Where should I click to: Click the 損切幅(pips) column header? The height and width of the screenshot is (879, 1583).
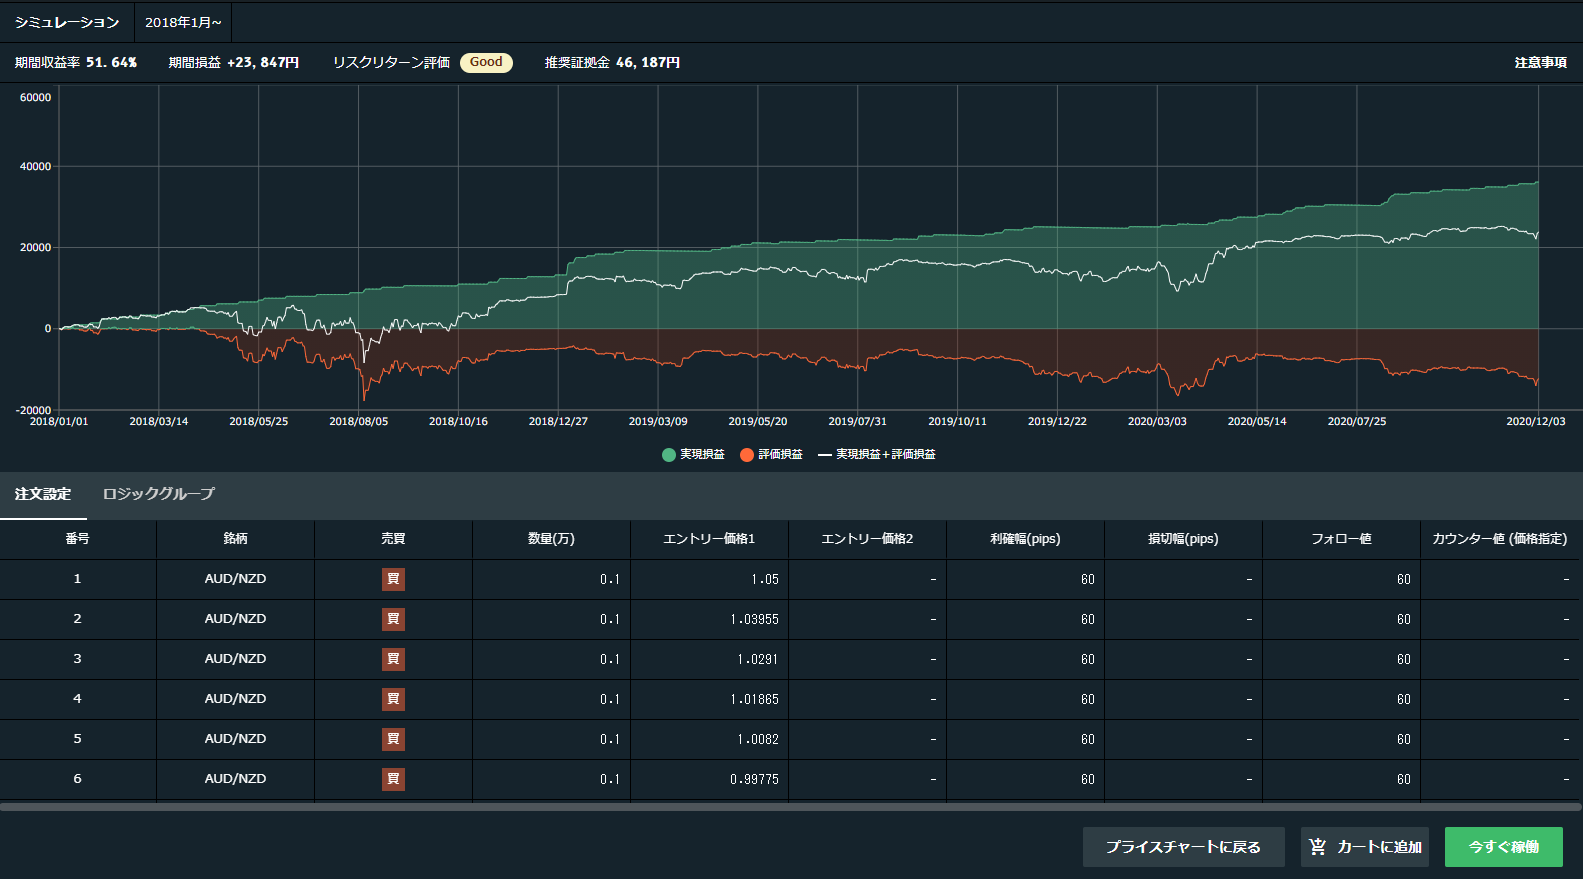click(x=1184, y=539)
